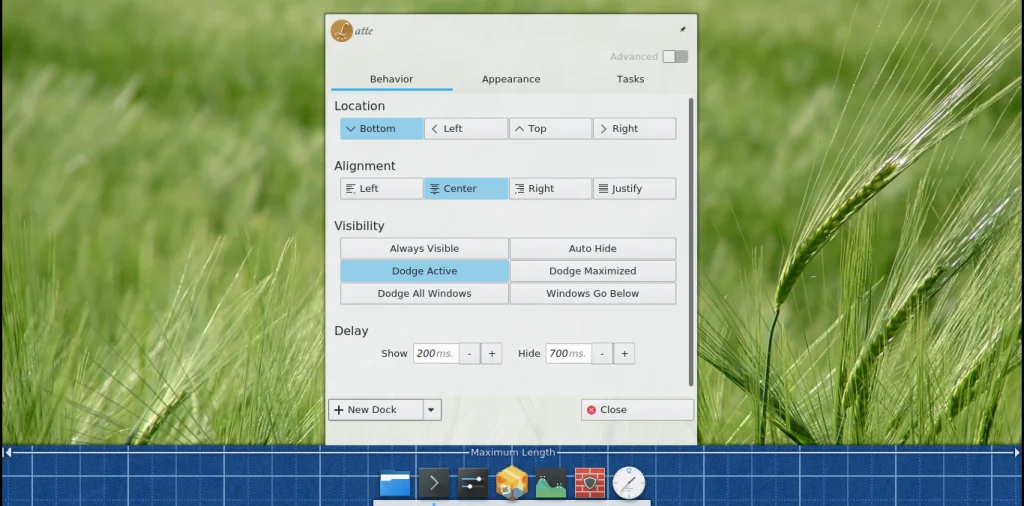Choose Windows Go Below
This screenshot has height=506, width=1024.
[592, 294]
